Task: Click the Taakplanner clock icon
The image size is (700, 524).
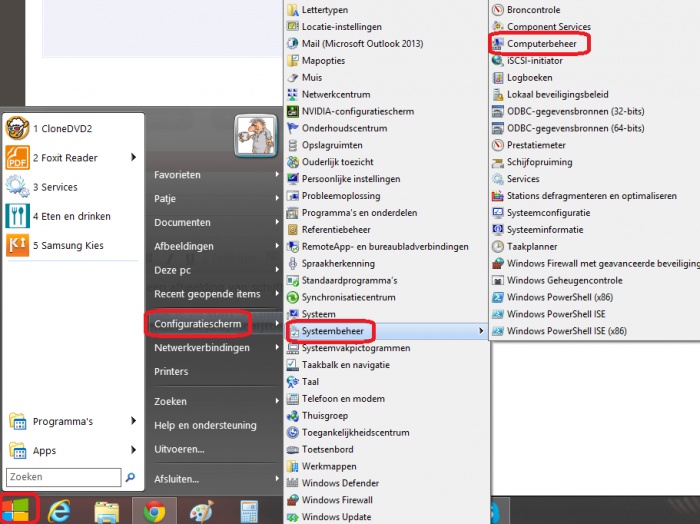Action: [497, 246]
